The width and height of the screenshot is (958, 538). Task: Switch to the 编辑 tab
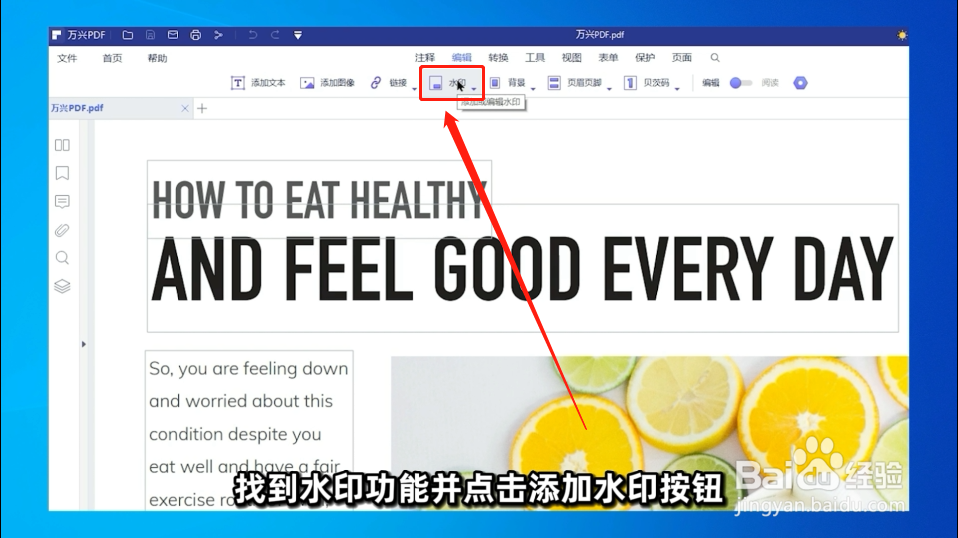coord(461,57)
